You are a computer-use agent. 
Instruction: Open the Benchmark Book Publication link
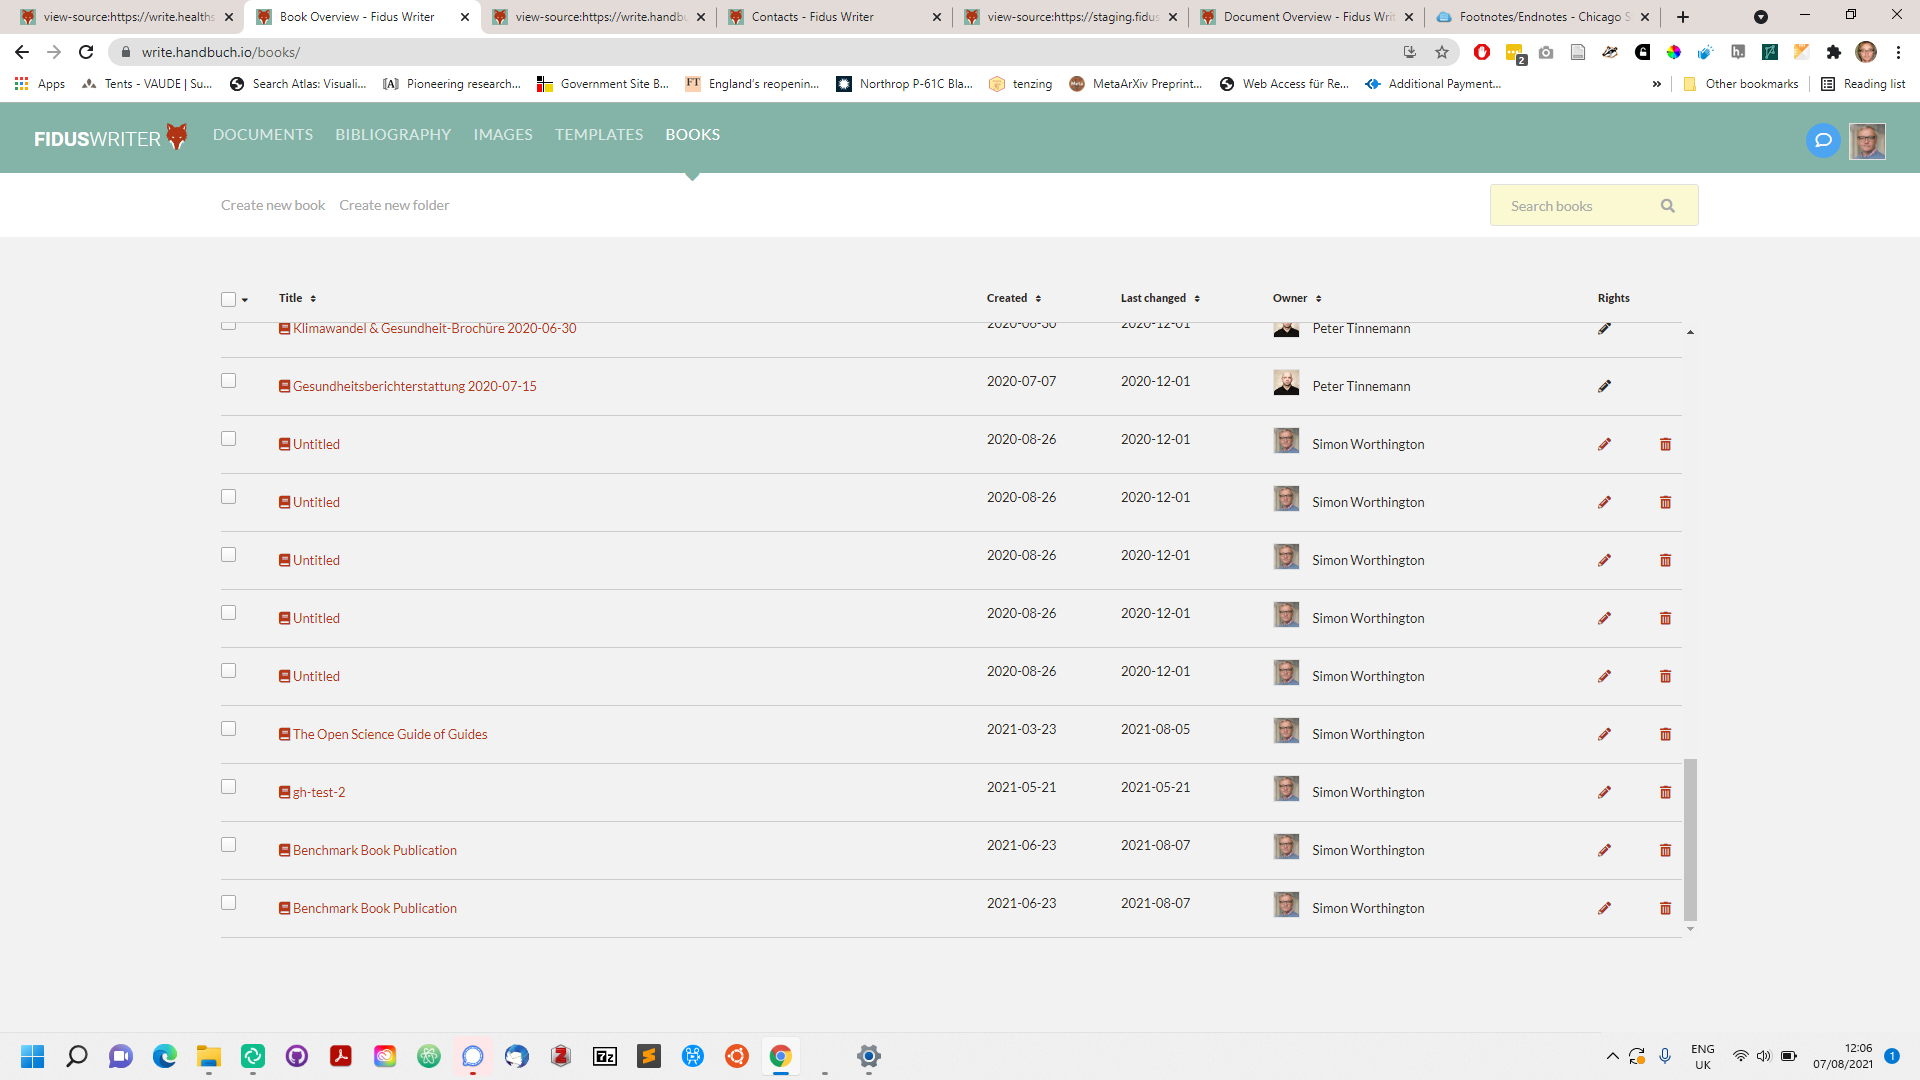tap(374, 850)
